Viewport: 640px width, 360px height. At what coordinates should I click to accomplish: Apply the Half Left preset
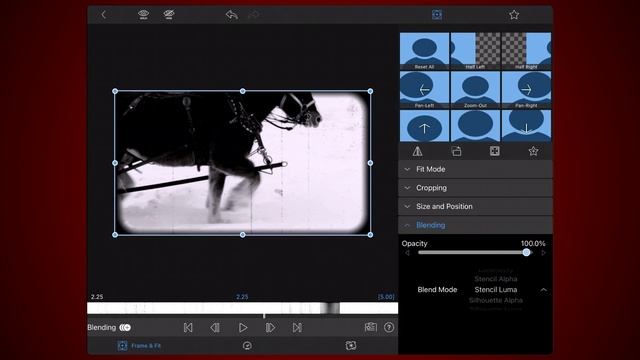(475, 51)
